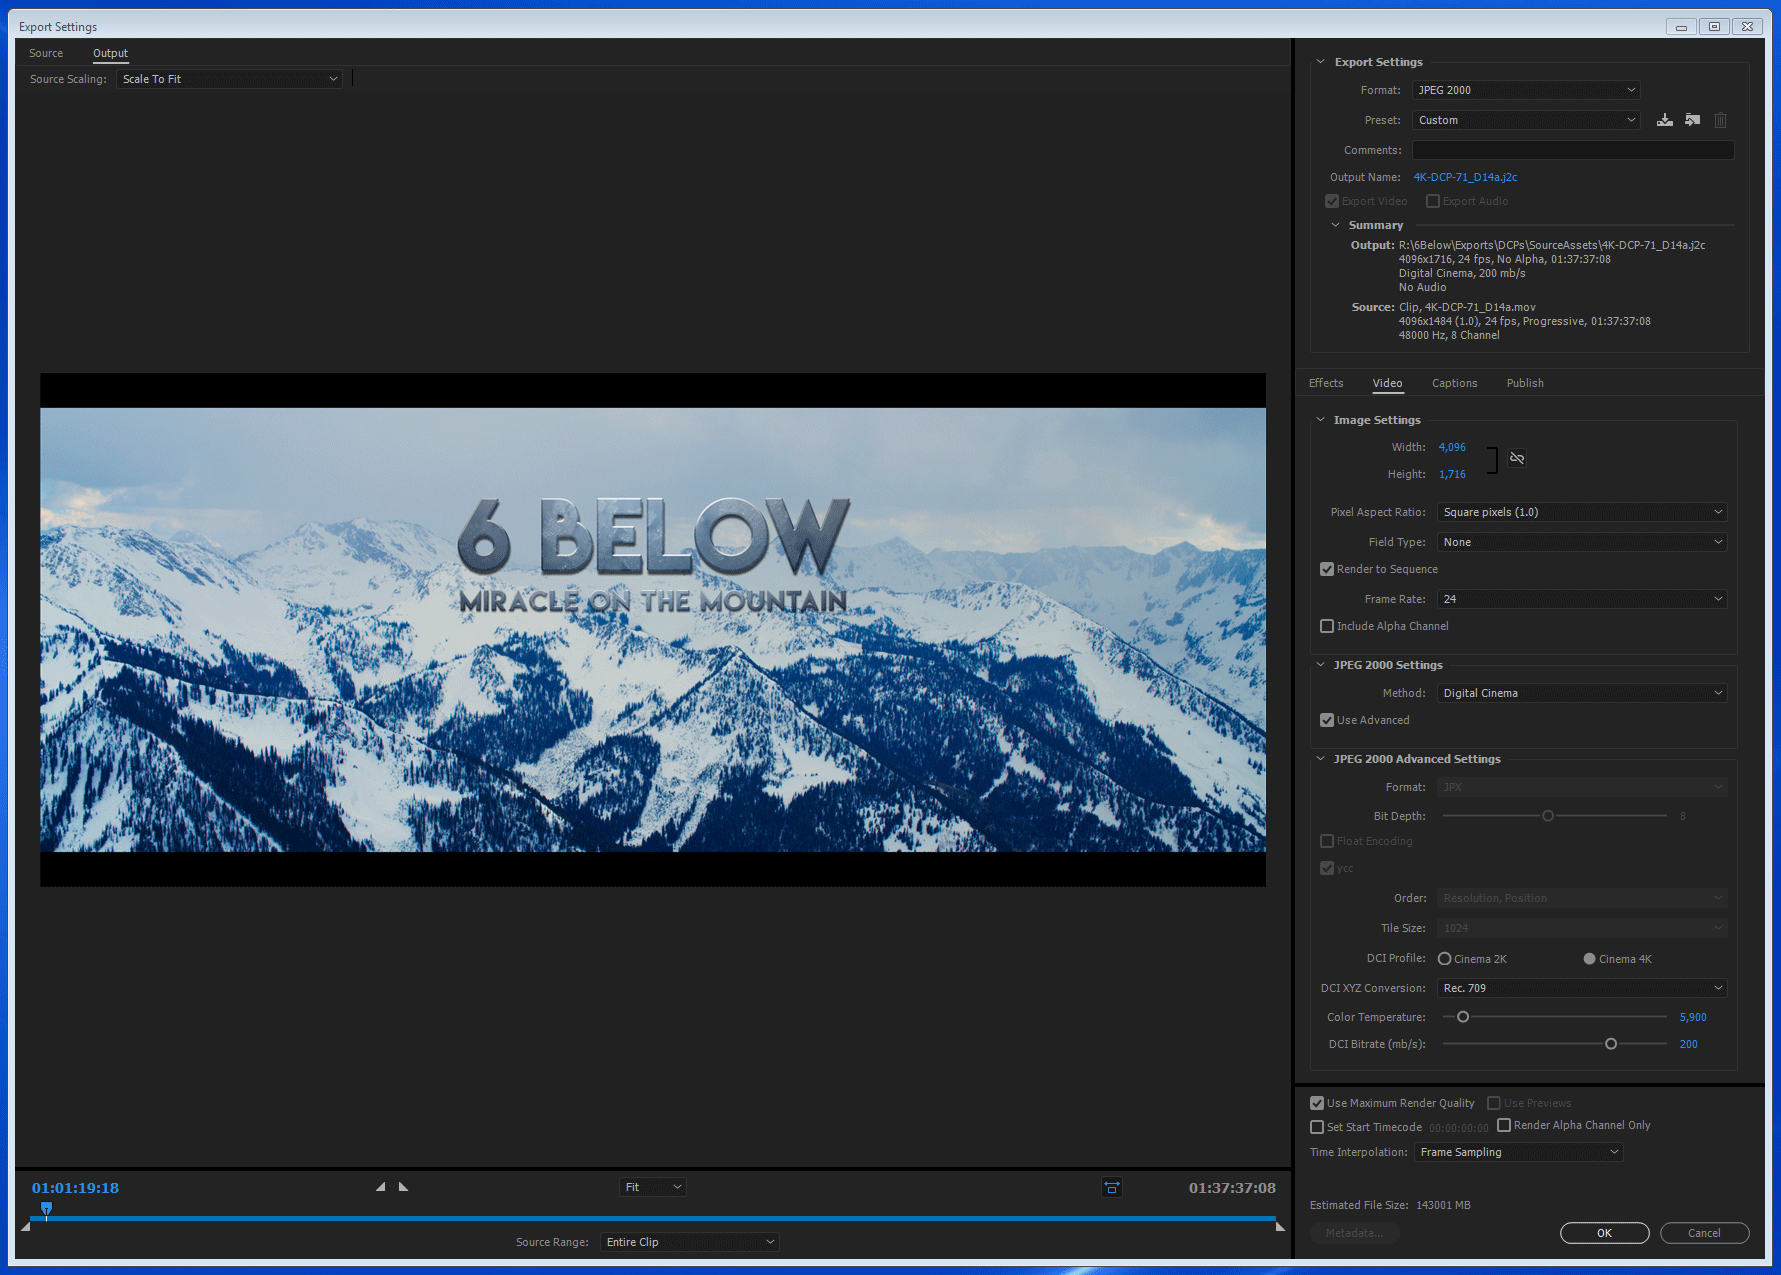Image resolution: width=1781 pixels, height=1275 pixels.
Task: Switch to the Captions tab
Action: (x=1454, y=383)
